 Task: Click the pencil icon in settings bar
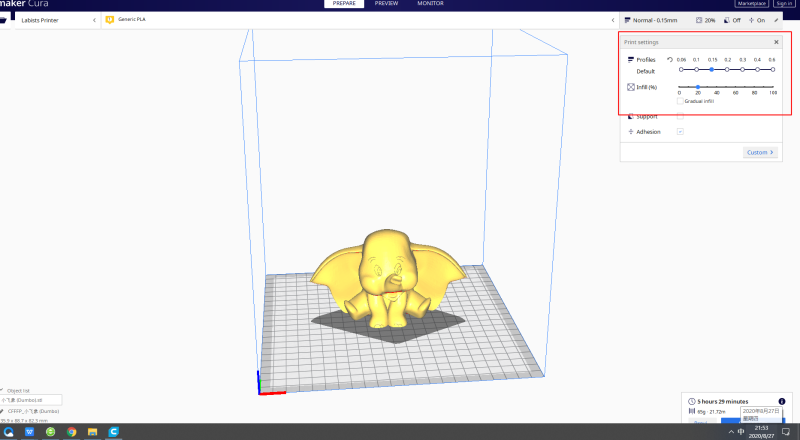[776, 20]
